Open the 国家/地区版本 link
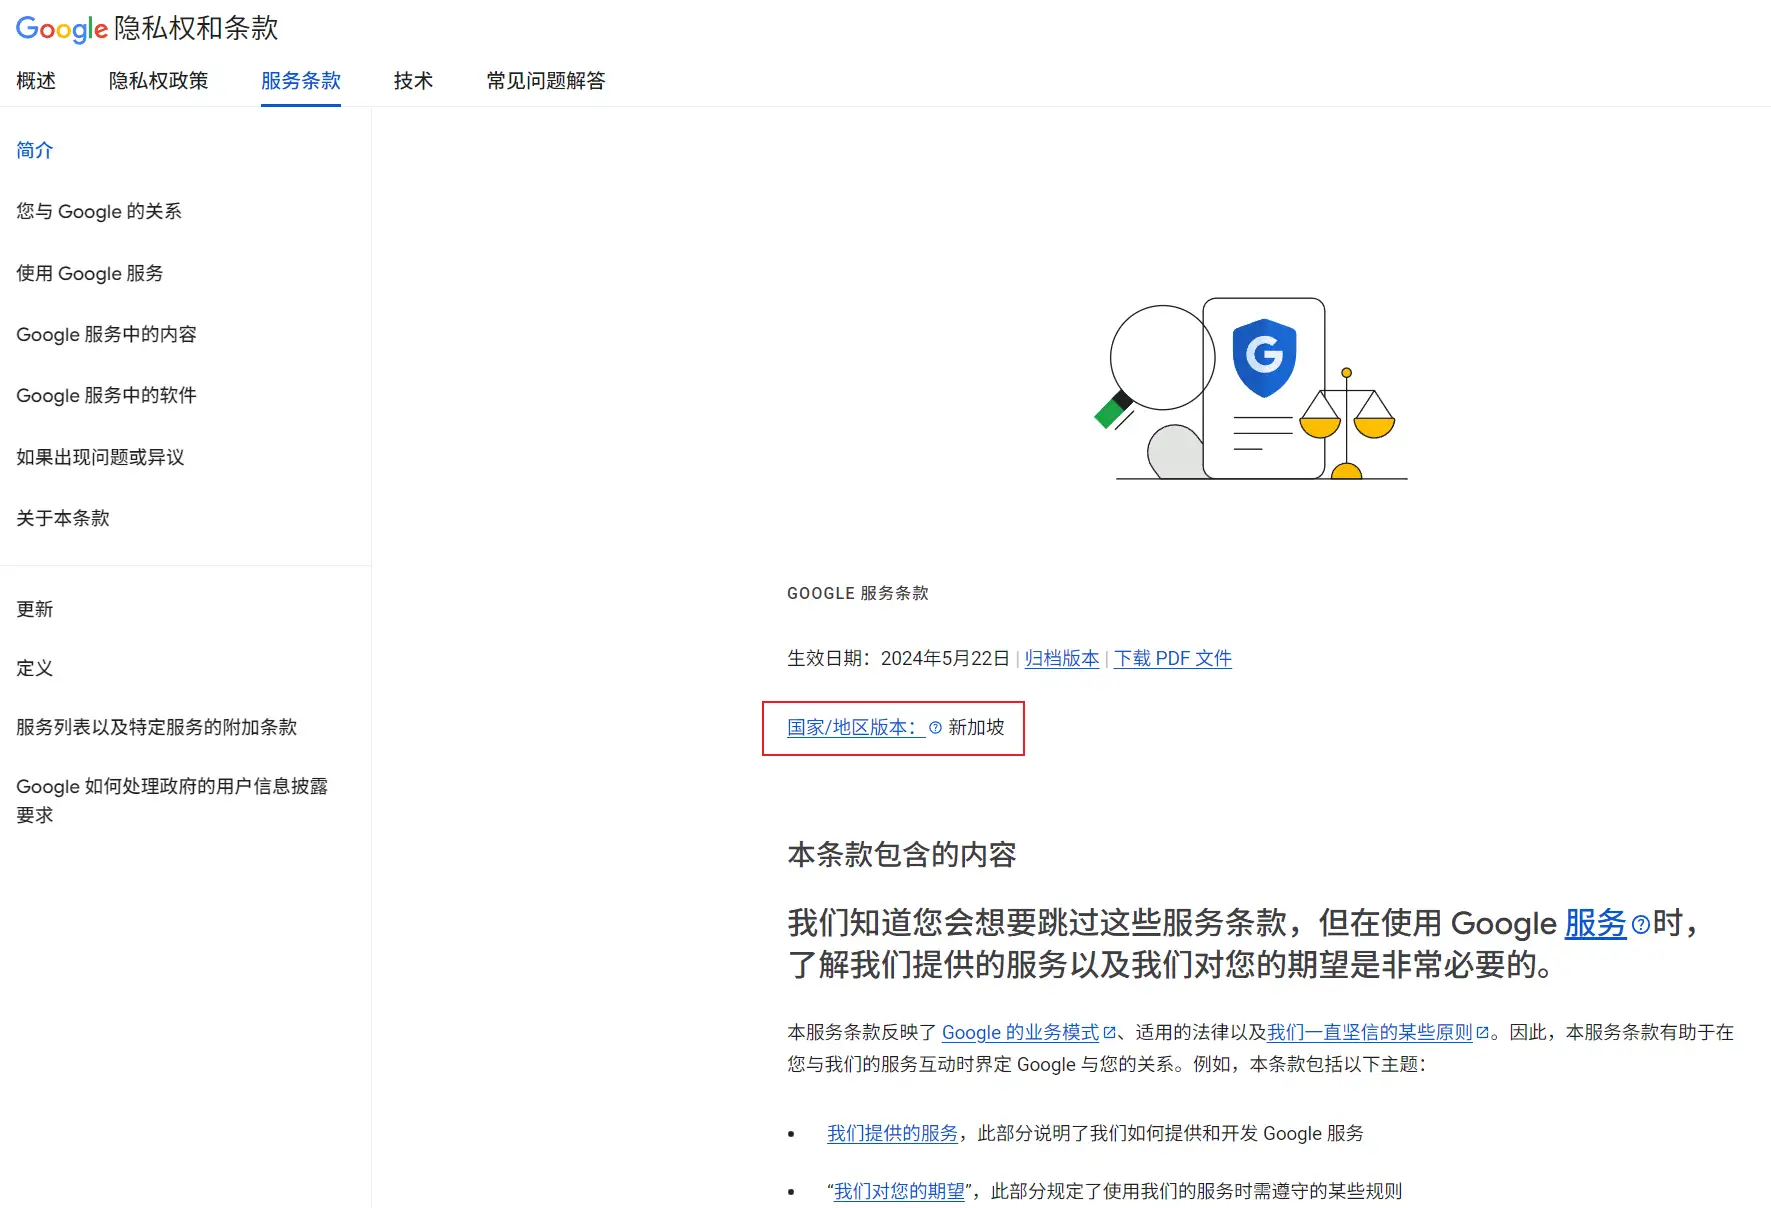Screen dimensions: 1771x1208 [851, 728]
